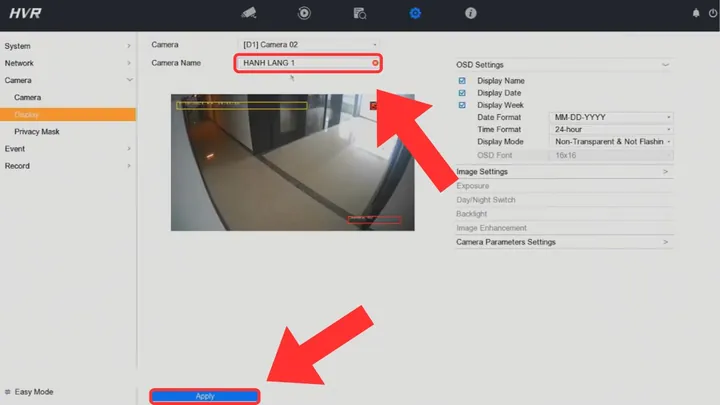Click the Apply button
Screen dimensions: 720x405
[x=205, y=396]
